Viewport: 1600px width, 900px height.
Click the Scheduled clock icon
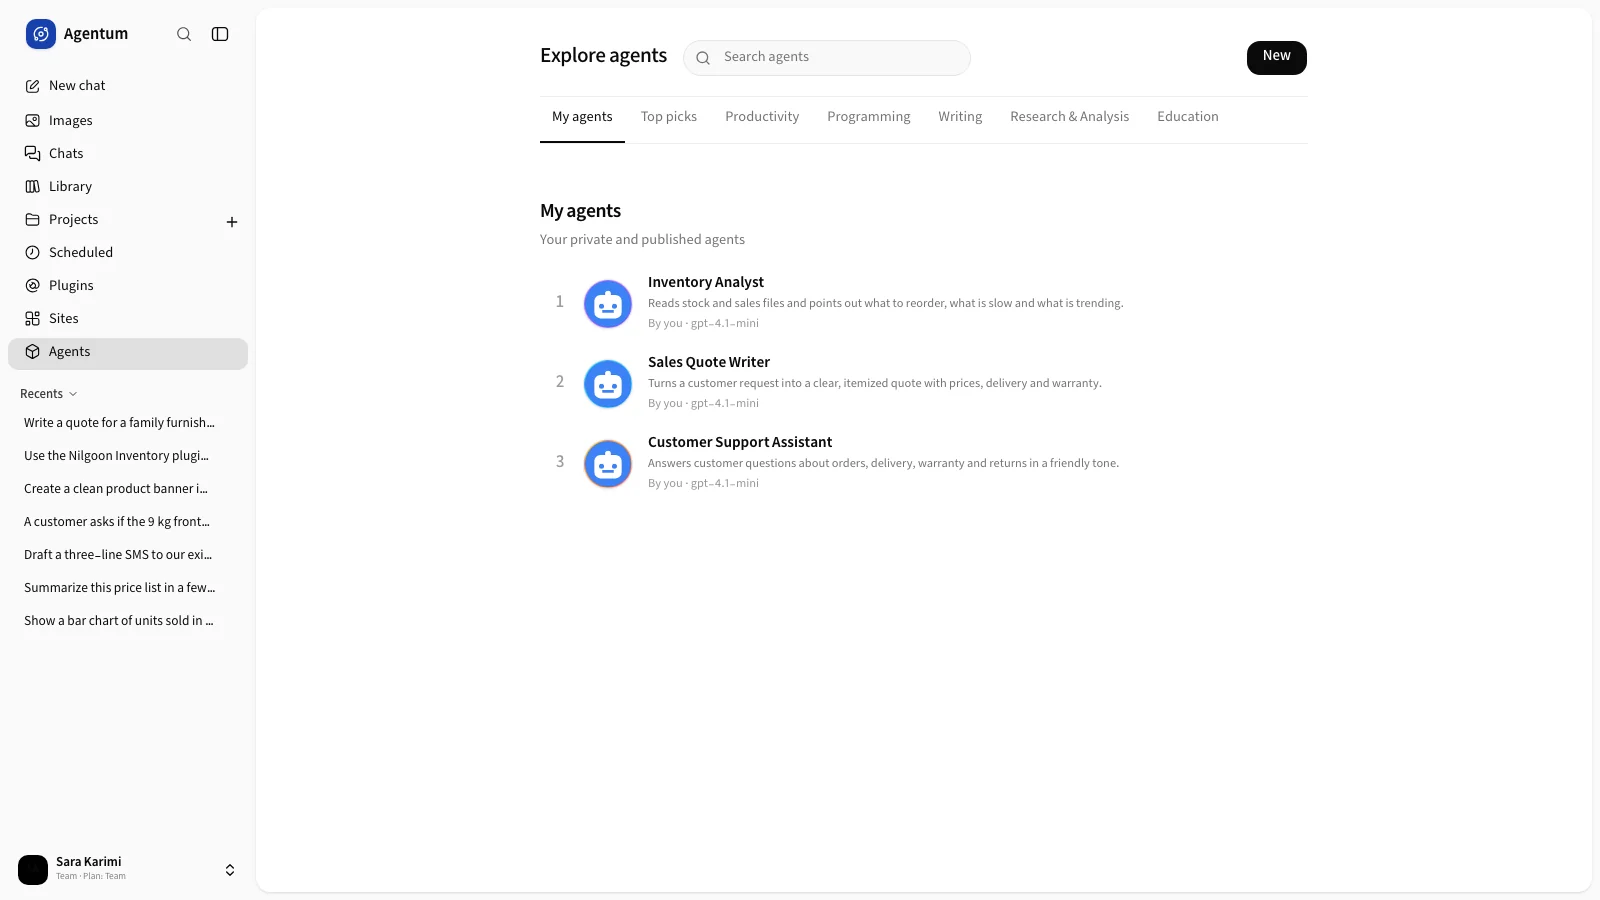(x=33, y=253)
